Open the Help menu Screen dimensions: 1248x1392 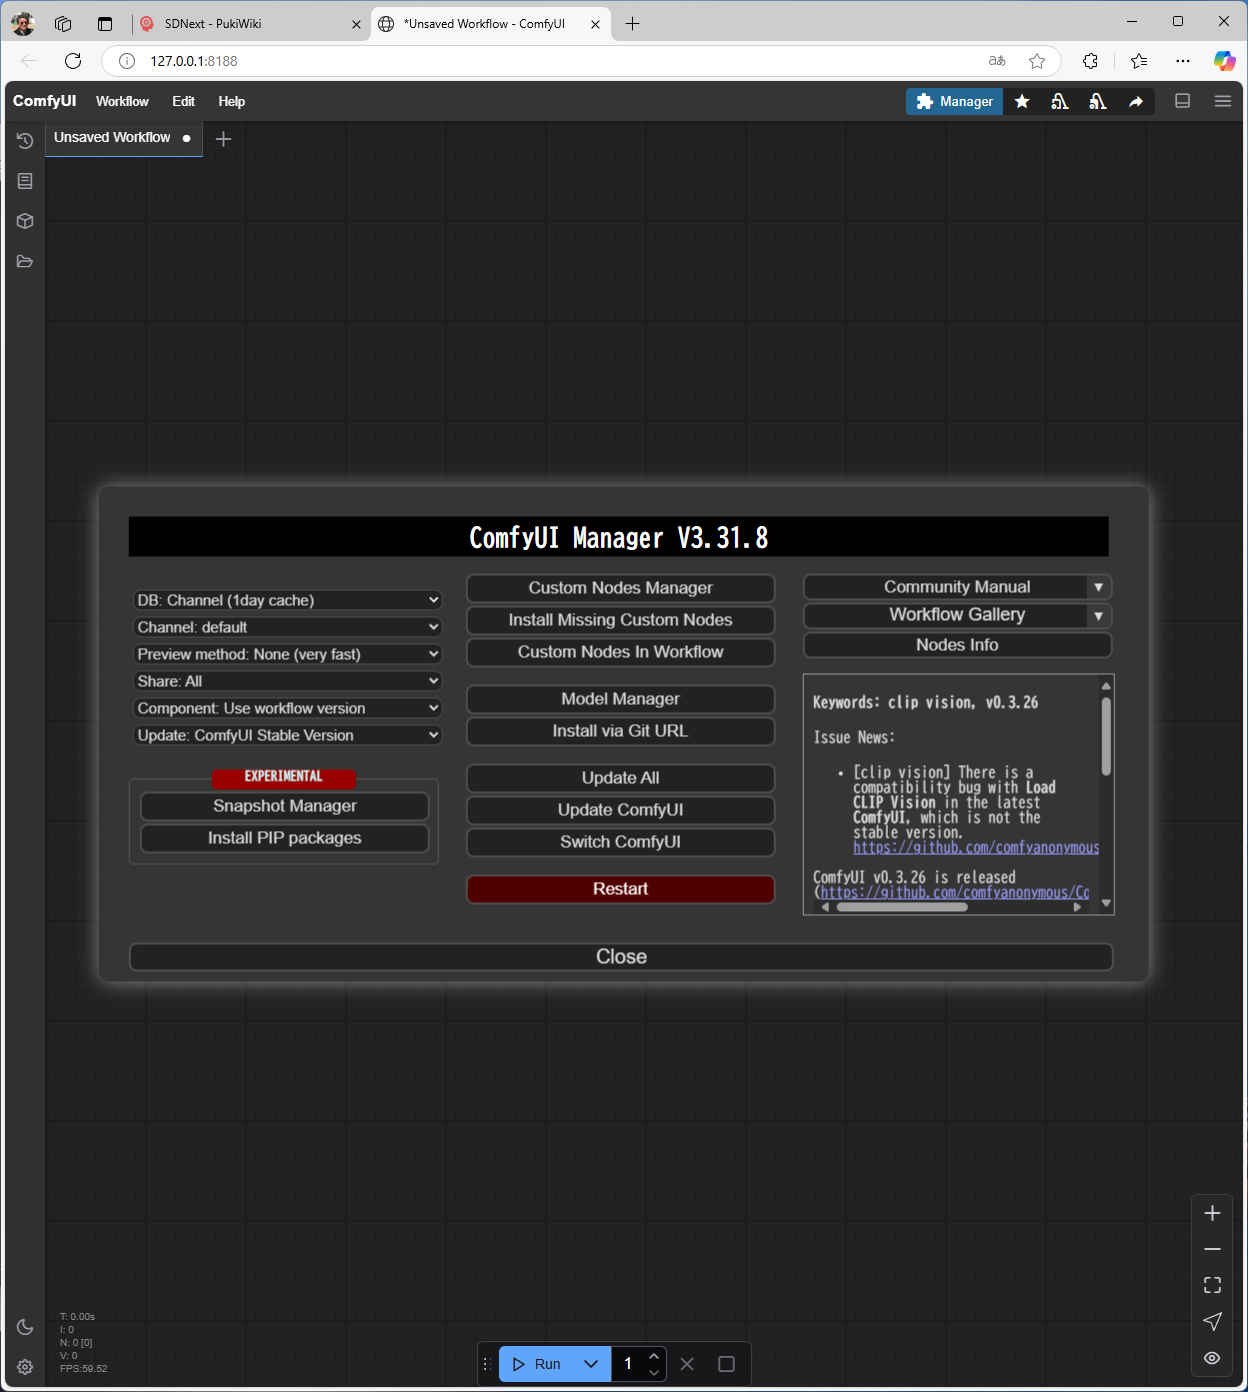click(x=231, y=101)
